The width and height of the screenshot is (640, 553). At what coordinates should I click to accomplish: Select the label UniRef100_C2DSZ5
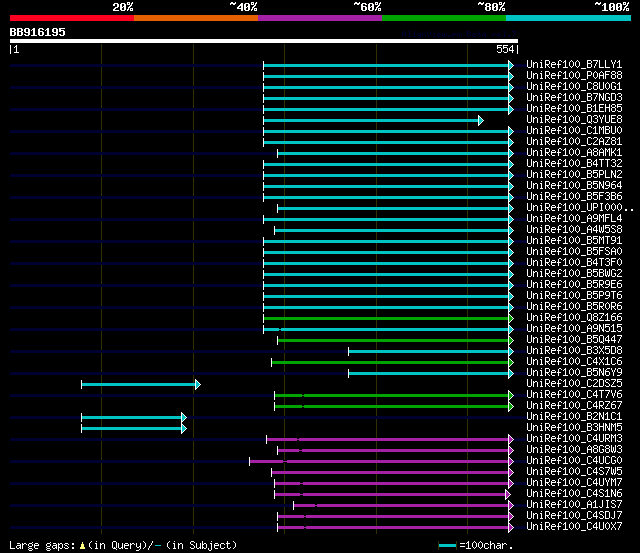coord(574,384)
